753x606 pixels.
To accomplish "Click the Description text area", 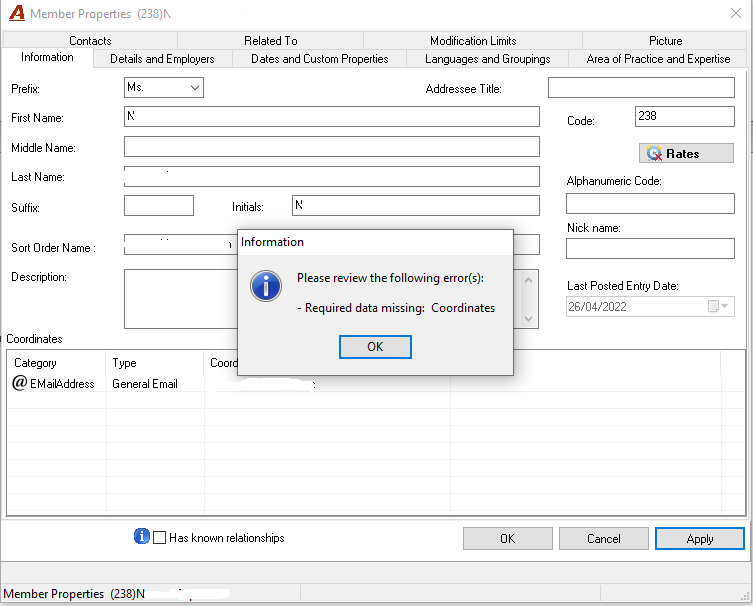I will (181, 299).
